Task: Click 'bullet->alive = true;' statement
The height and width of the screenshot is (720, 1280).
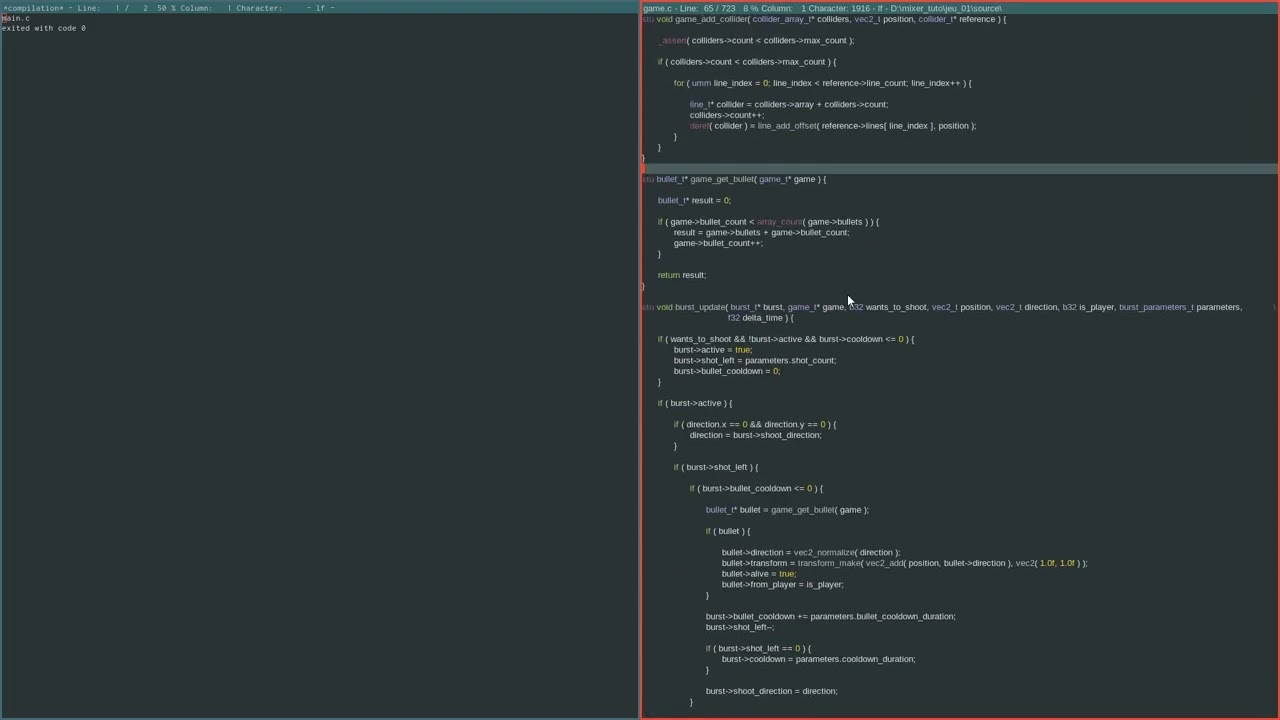Action: click(759, 574)
